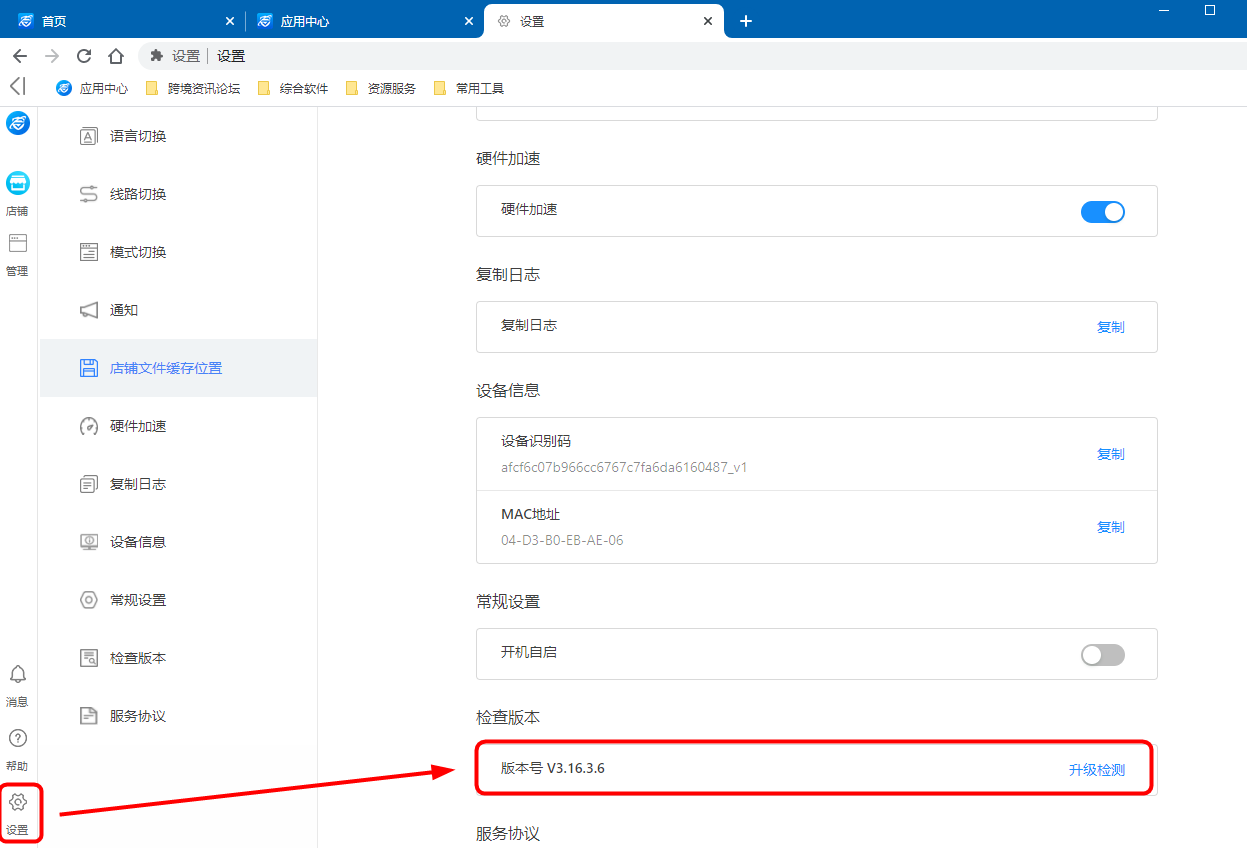Select 语言切换 in settings menu
1247x848 pixels.
(138, 136)
